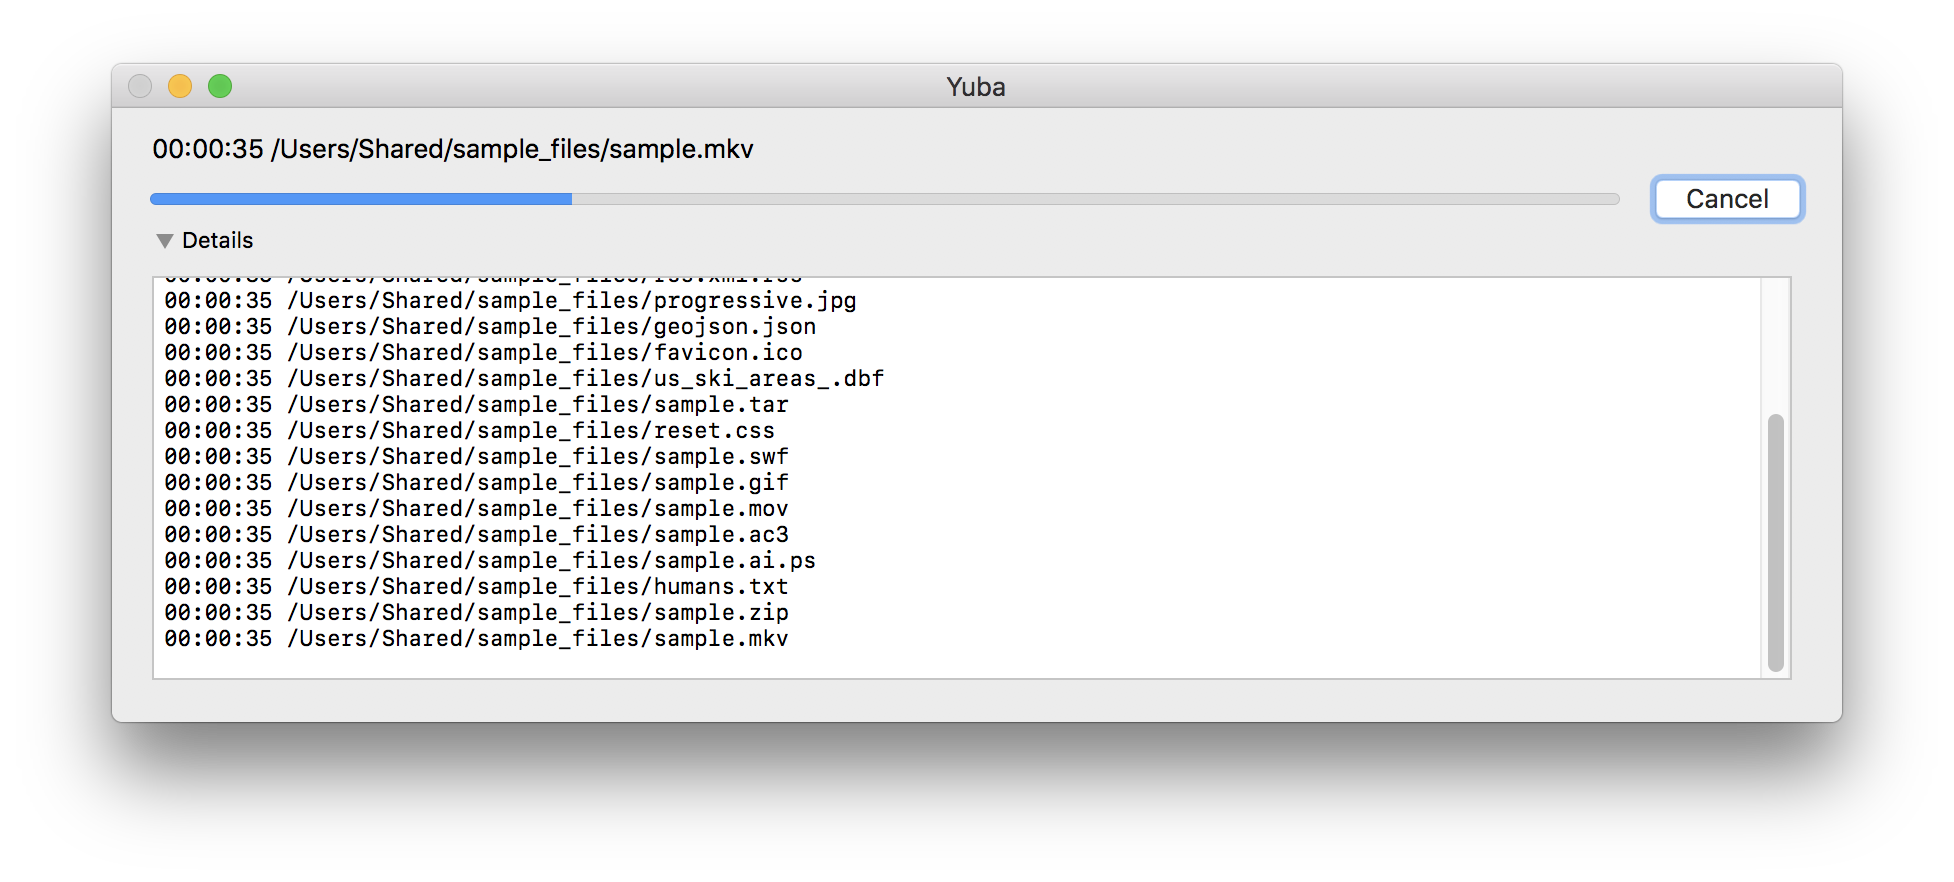The width and height of the screenshot is (1954, 882).
Task: Select the sample.zip log line
Action: (x=476, y=613)
